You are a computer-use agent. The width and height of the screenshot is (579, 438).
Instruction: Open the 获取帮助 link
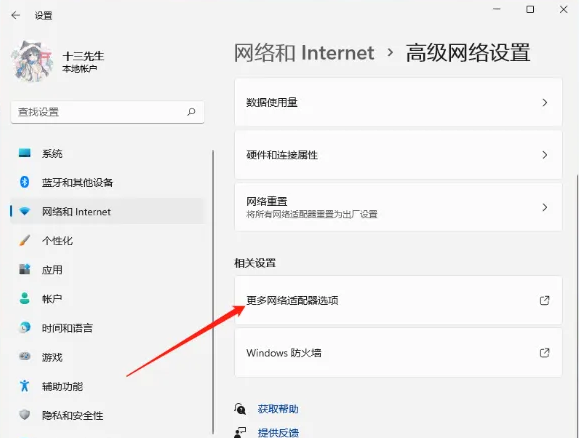point(278,409)
